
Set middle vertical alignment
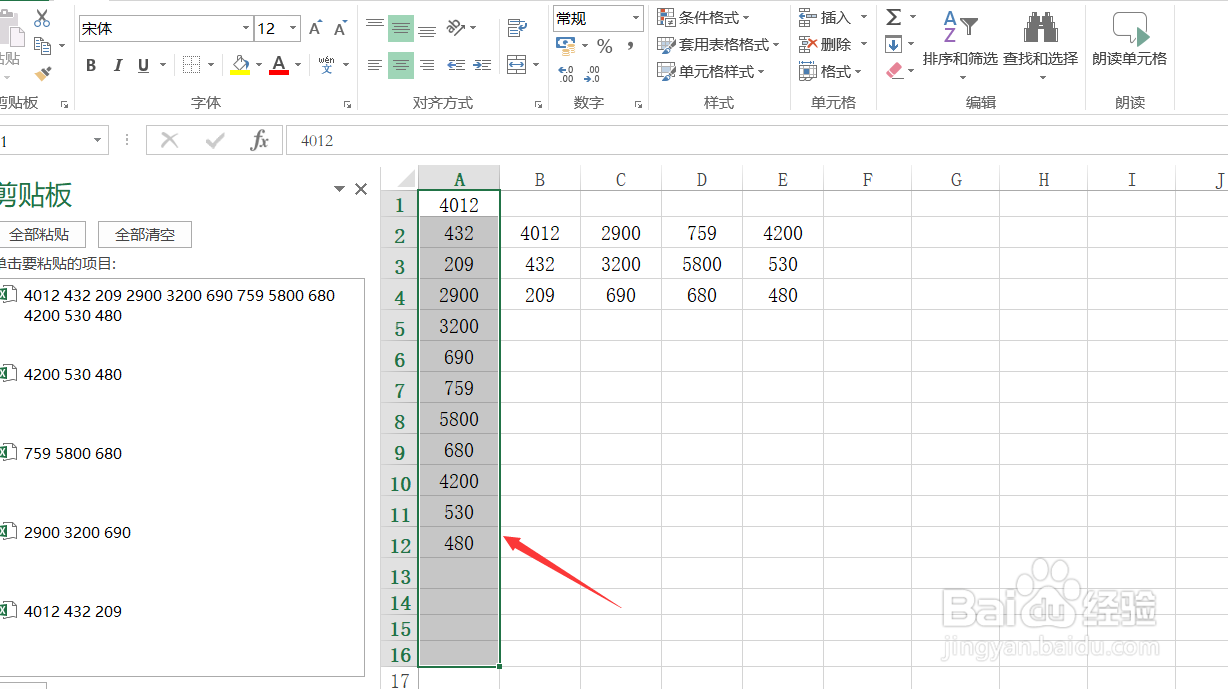[401, 28]
